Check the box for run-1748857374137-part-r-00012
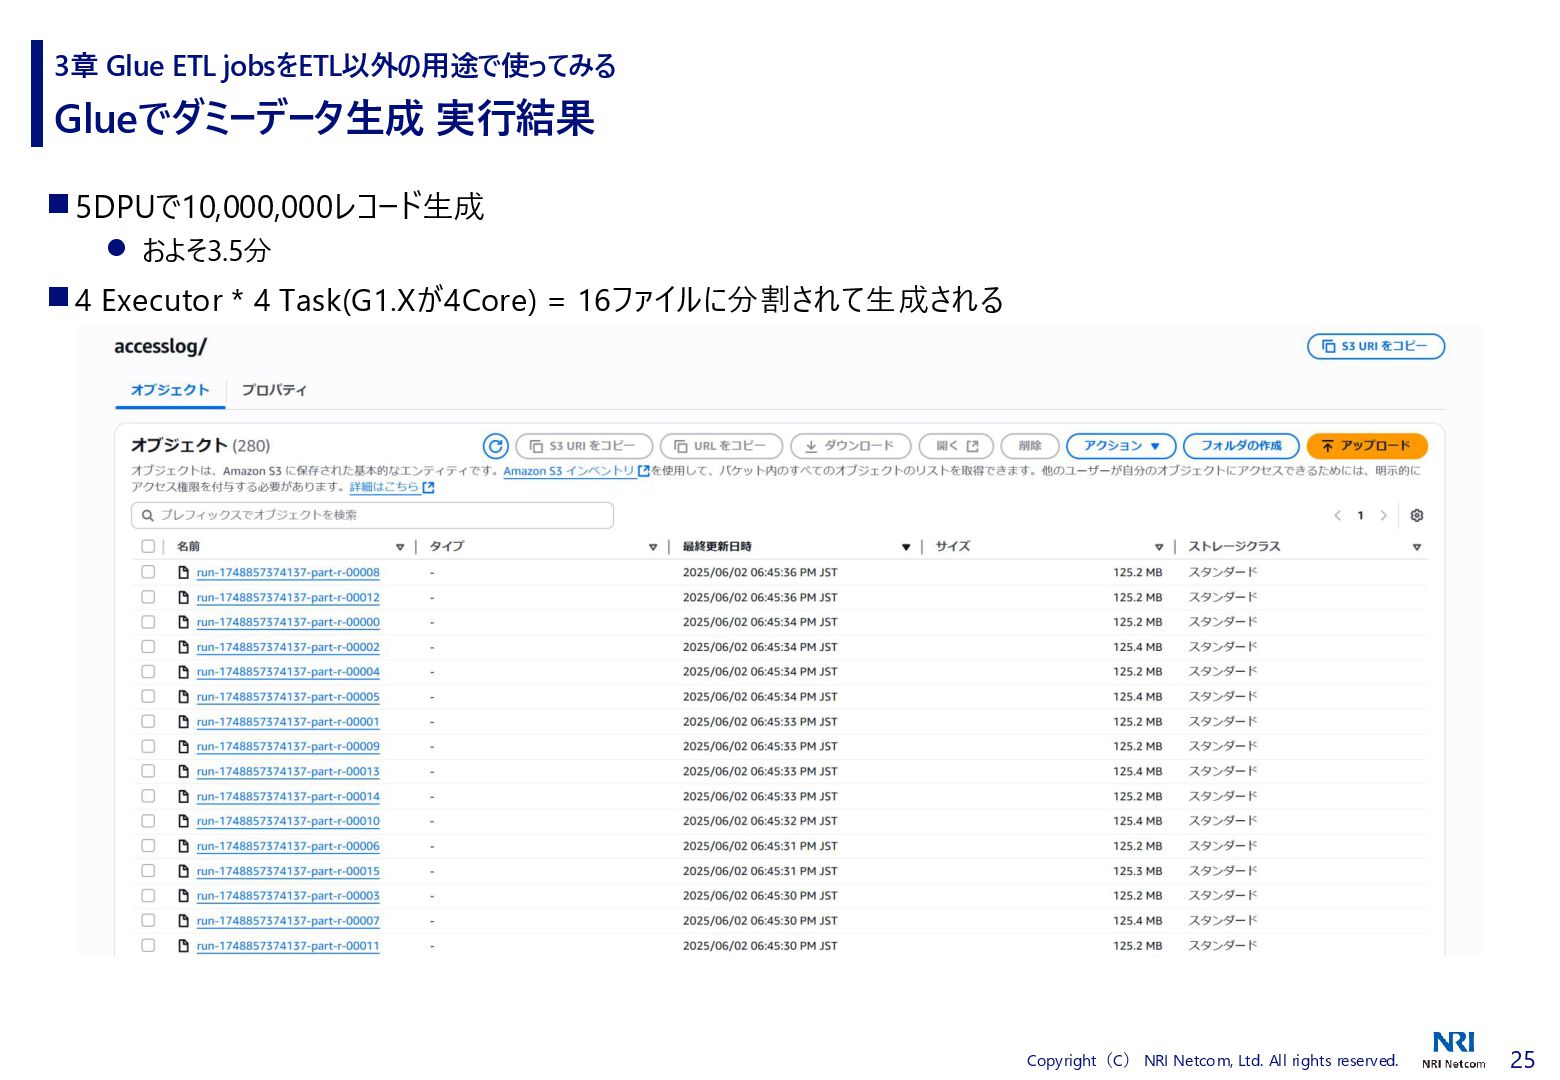The image size is (1560, 1080). point(148,597)
